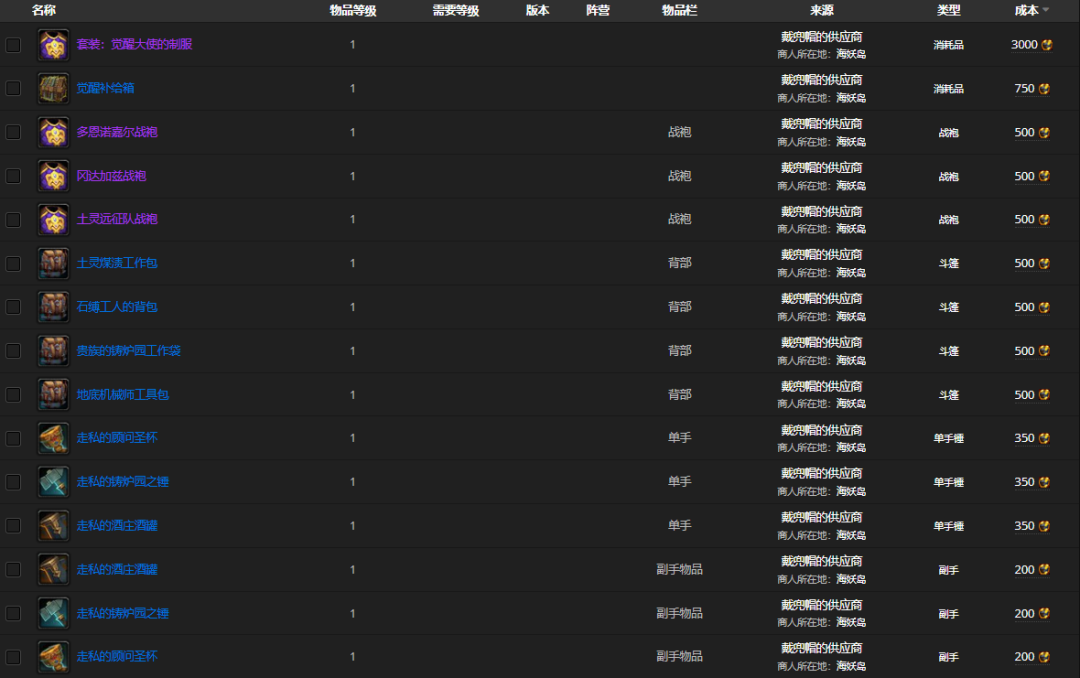Click the hammer icon of 单手 走私的铸炉园之锤
1080x678 pixels.
[53, 482]
